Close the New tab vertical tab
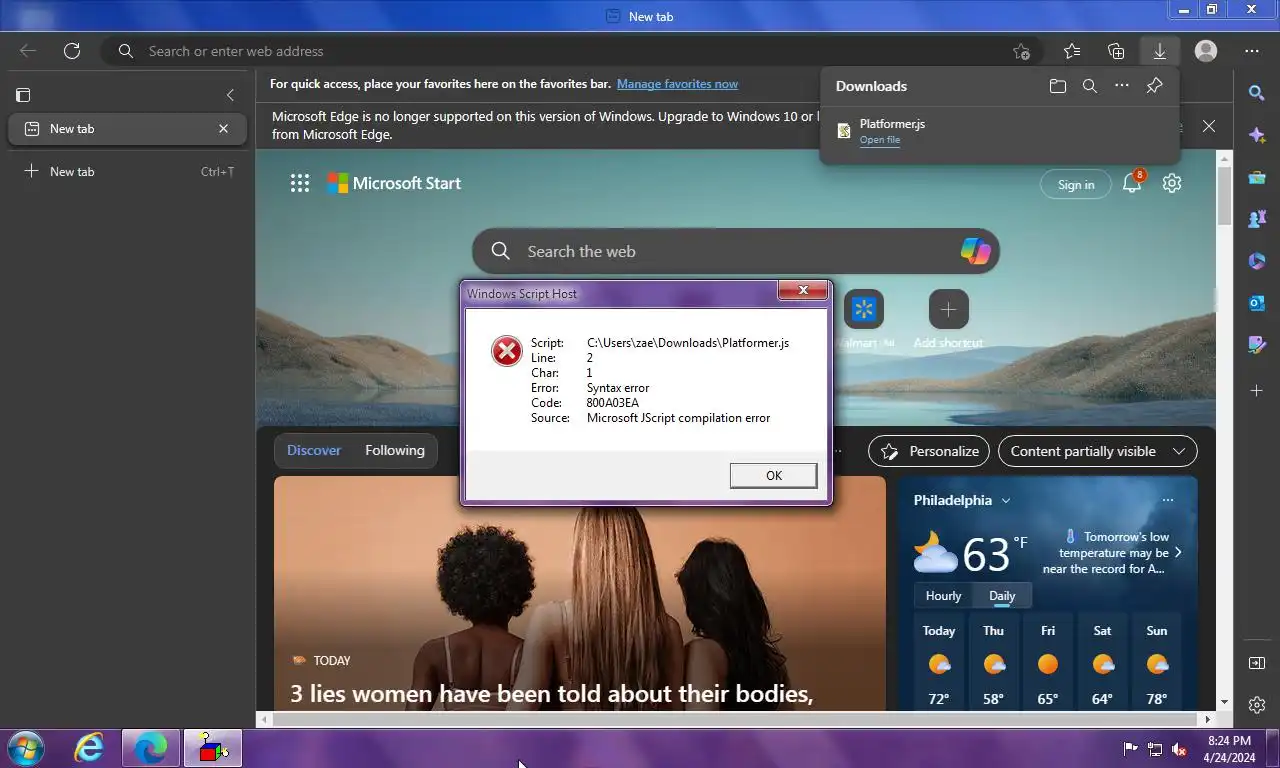 coord(224,128)
